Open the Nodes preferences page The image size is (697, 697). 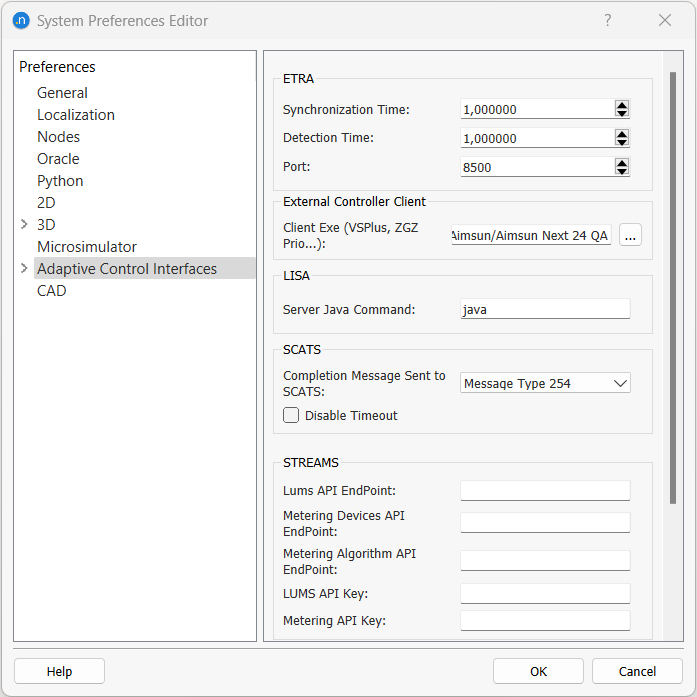(x=59, y=137)
